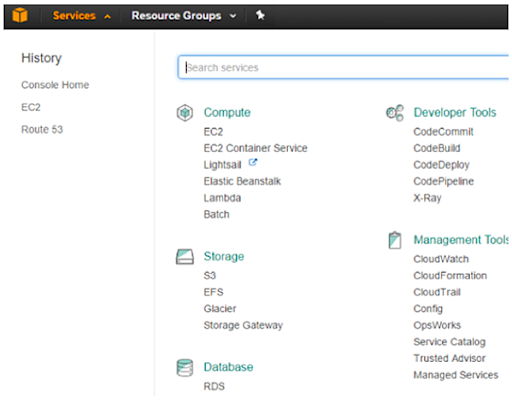Image resolution: width=512 pixels, height=403 pixels.
Task: Click the Storage category heading
Action: (x=224, y=257)
